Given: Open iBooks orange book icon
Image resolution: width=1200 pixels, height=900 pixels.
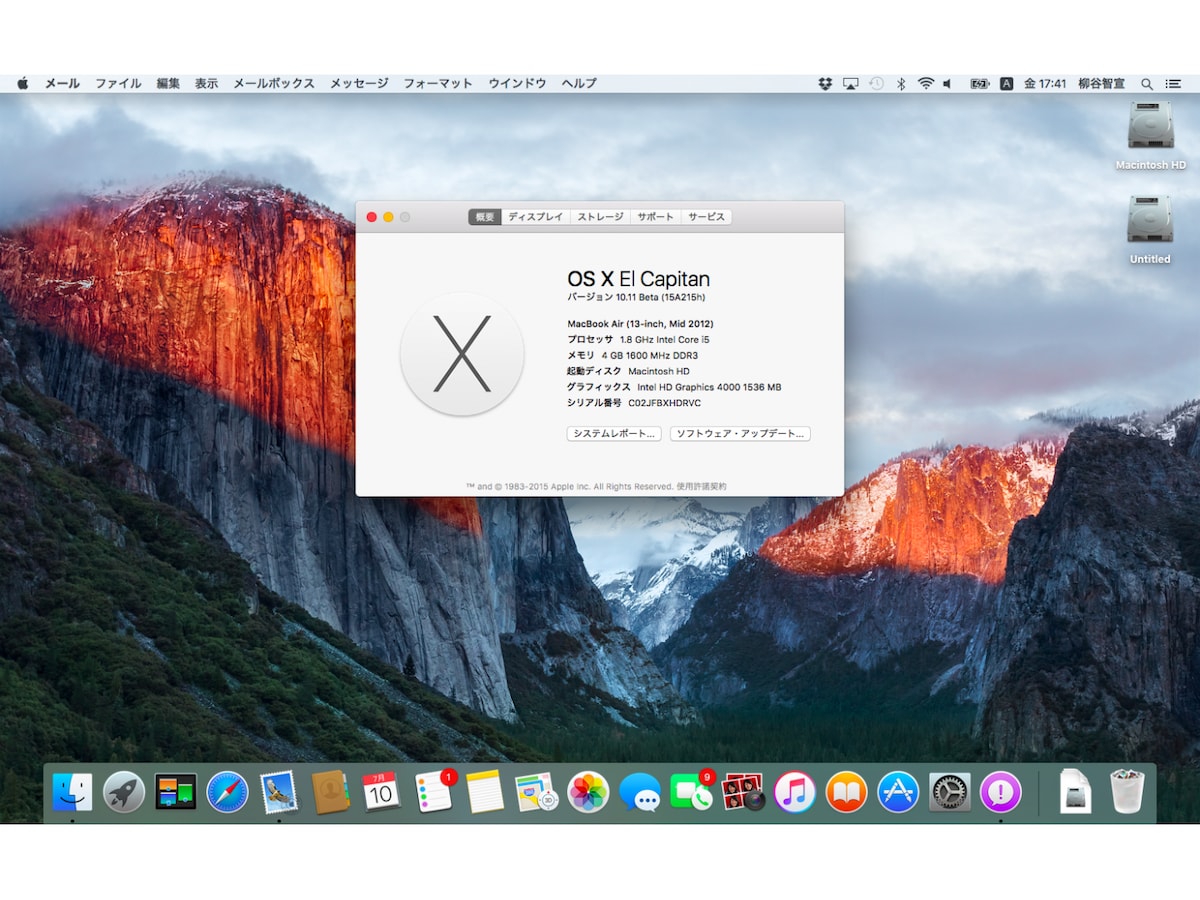Looking at the screenshot, I should click(x=846, y=792).
